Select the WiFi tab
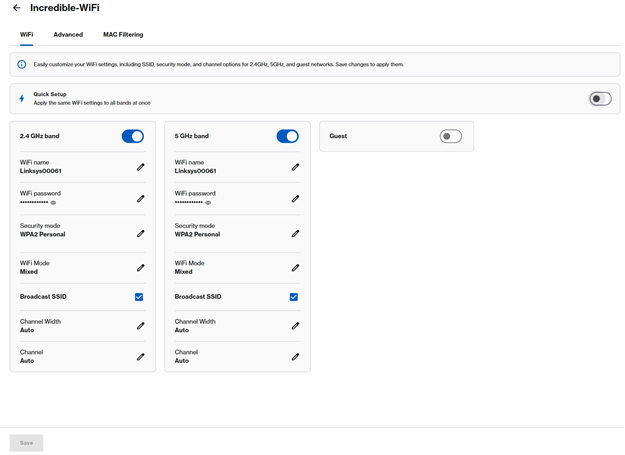 (x=26, y=35)
